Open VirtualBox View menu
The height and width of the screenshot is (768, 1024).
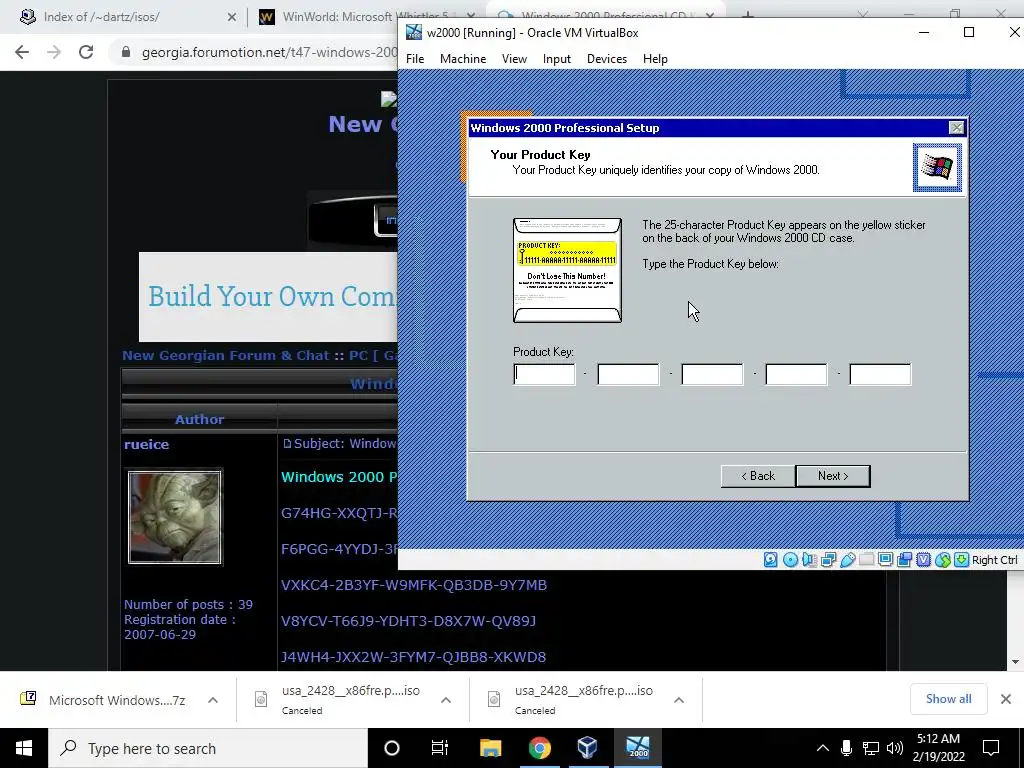click(x=514, y=59)
